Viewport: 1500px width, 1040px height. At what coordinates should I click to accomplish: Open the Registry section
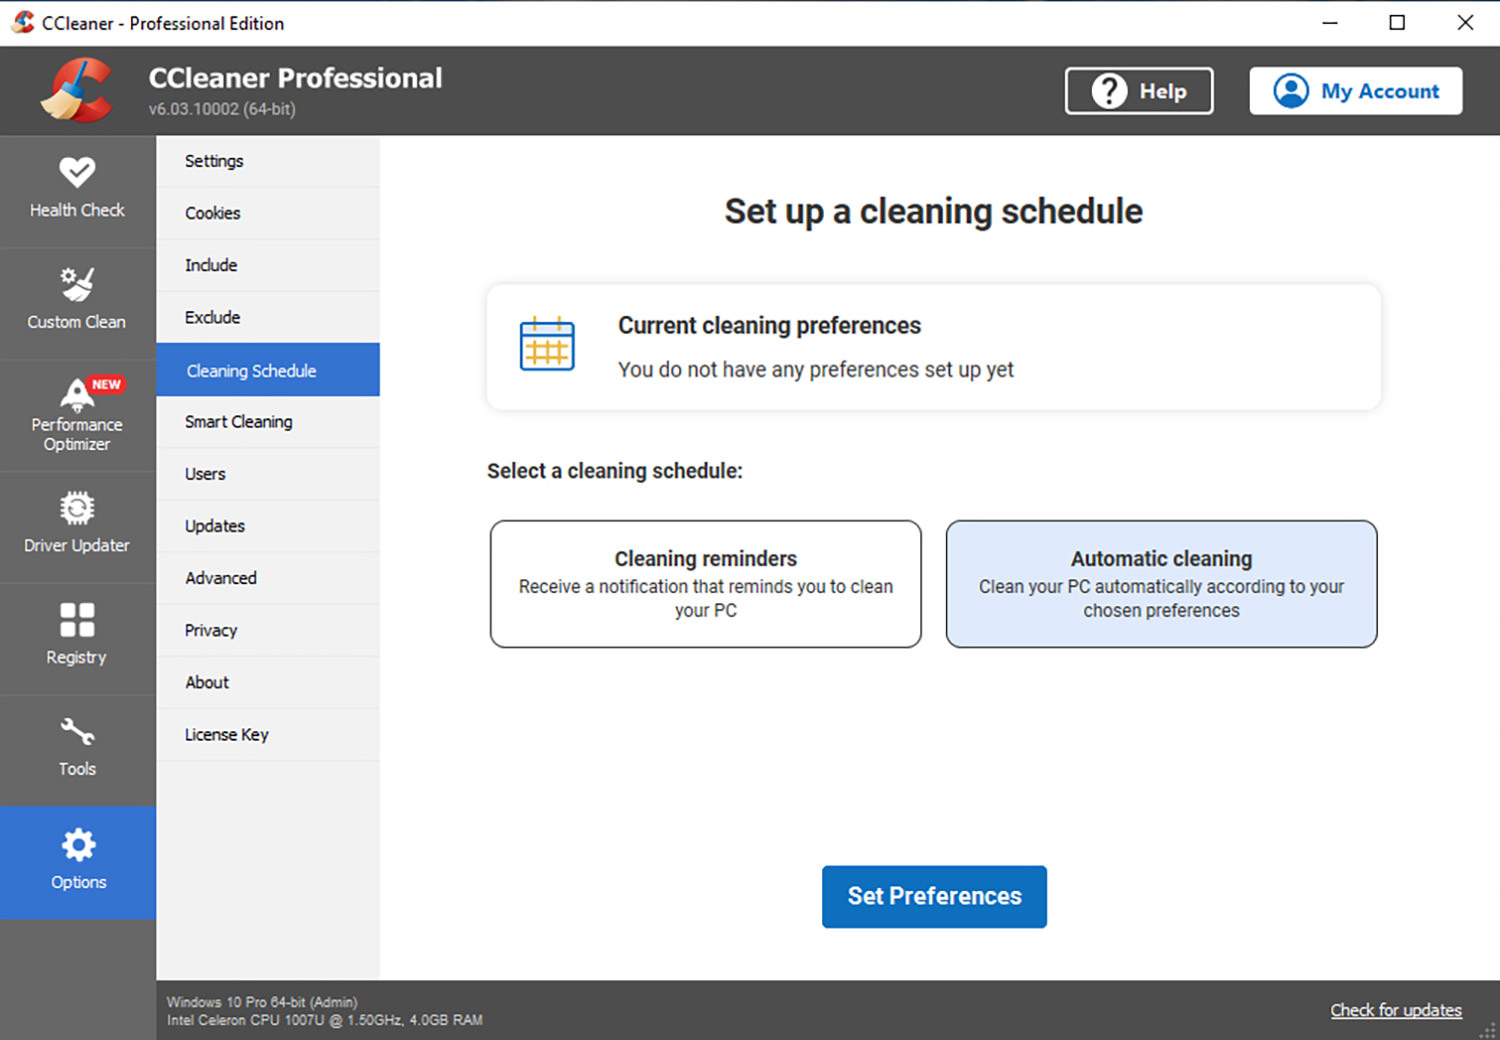click(77, 638)
